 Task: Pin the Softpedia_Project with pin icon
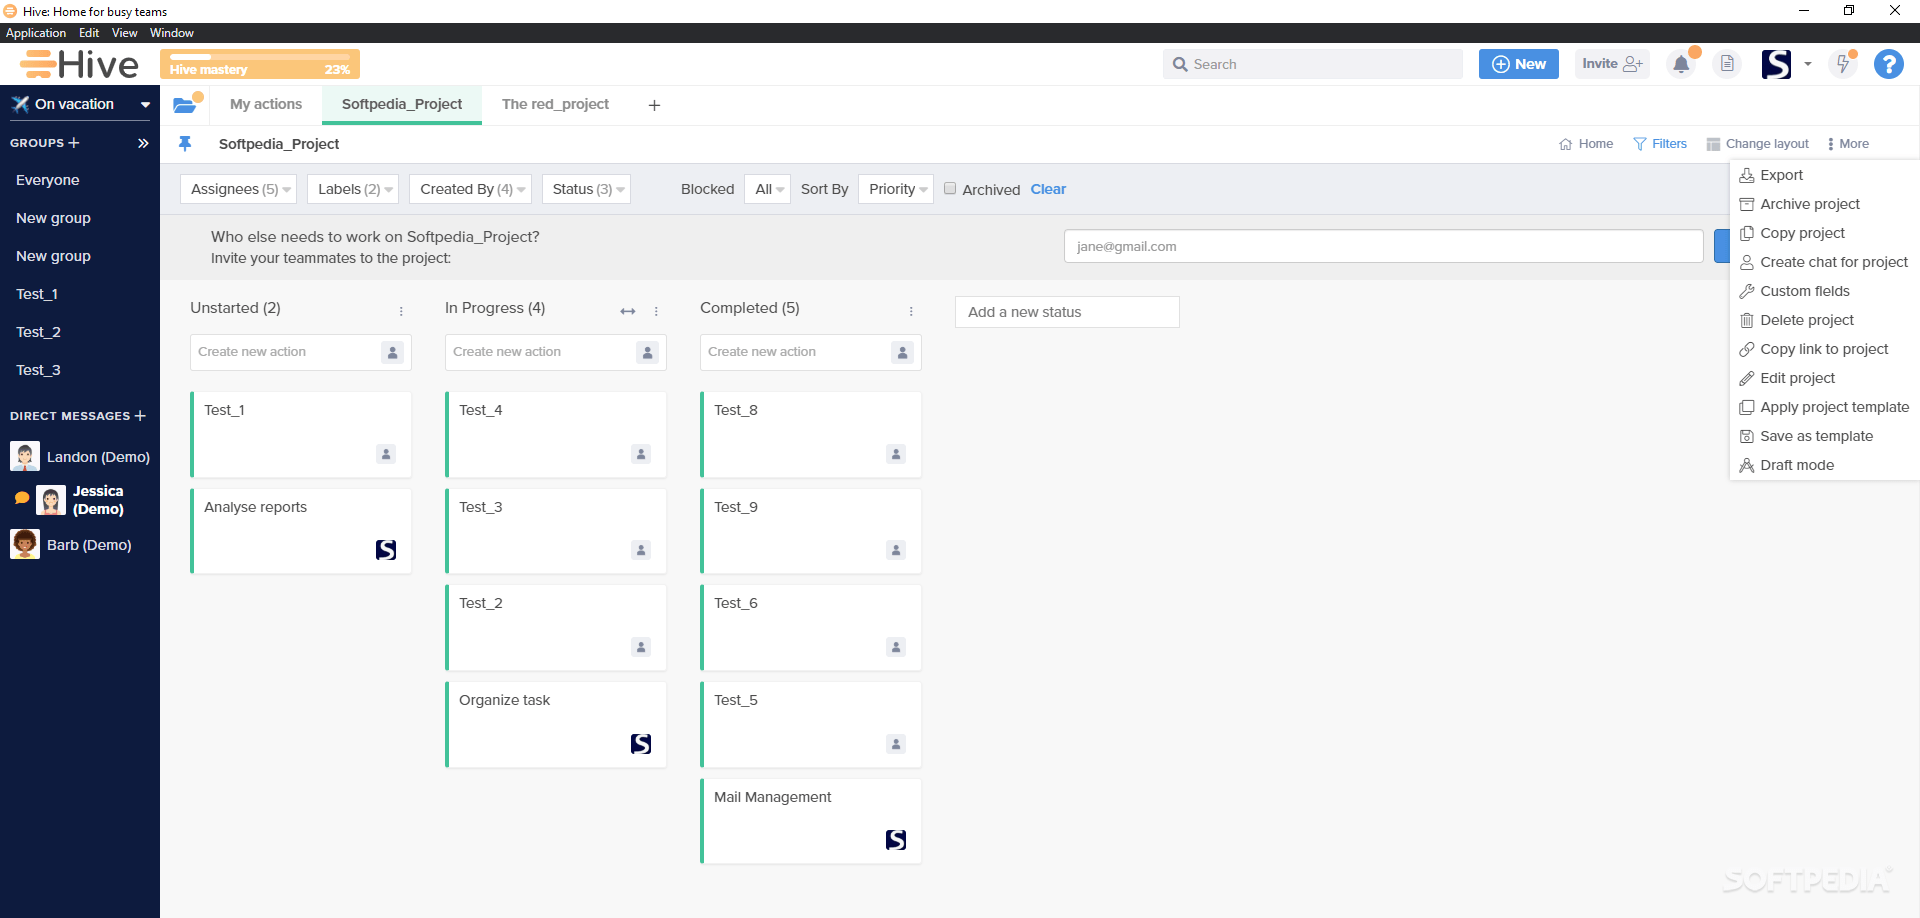click(185, 144)
